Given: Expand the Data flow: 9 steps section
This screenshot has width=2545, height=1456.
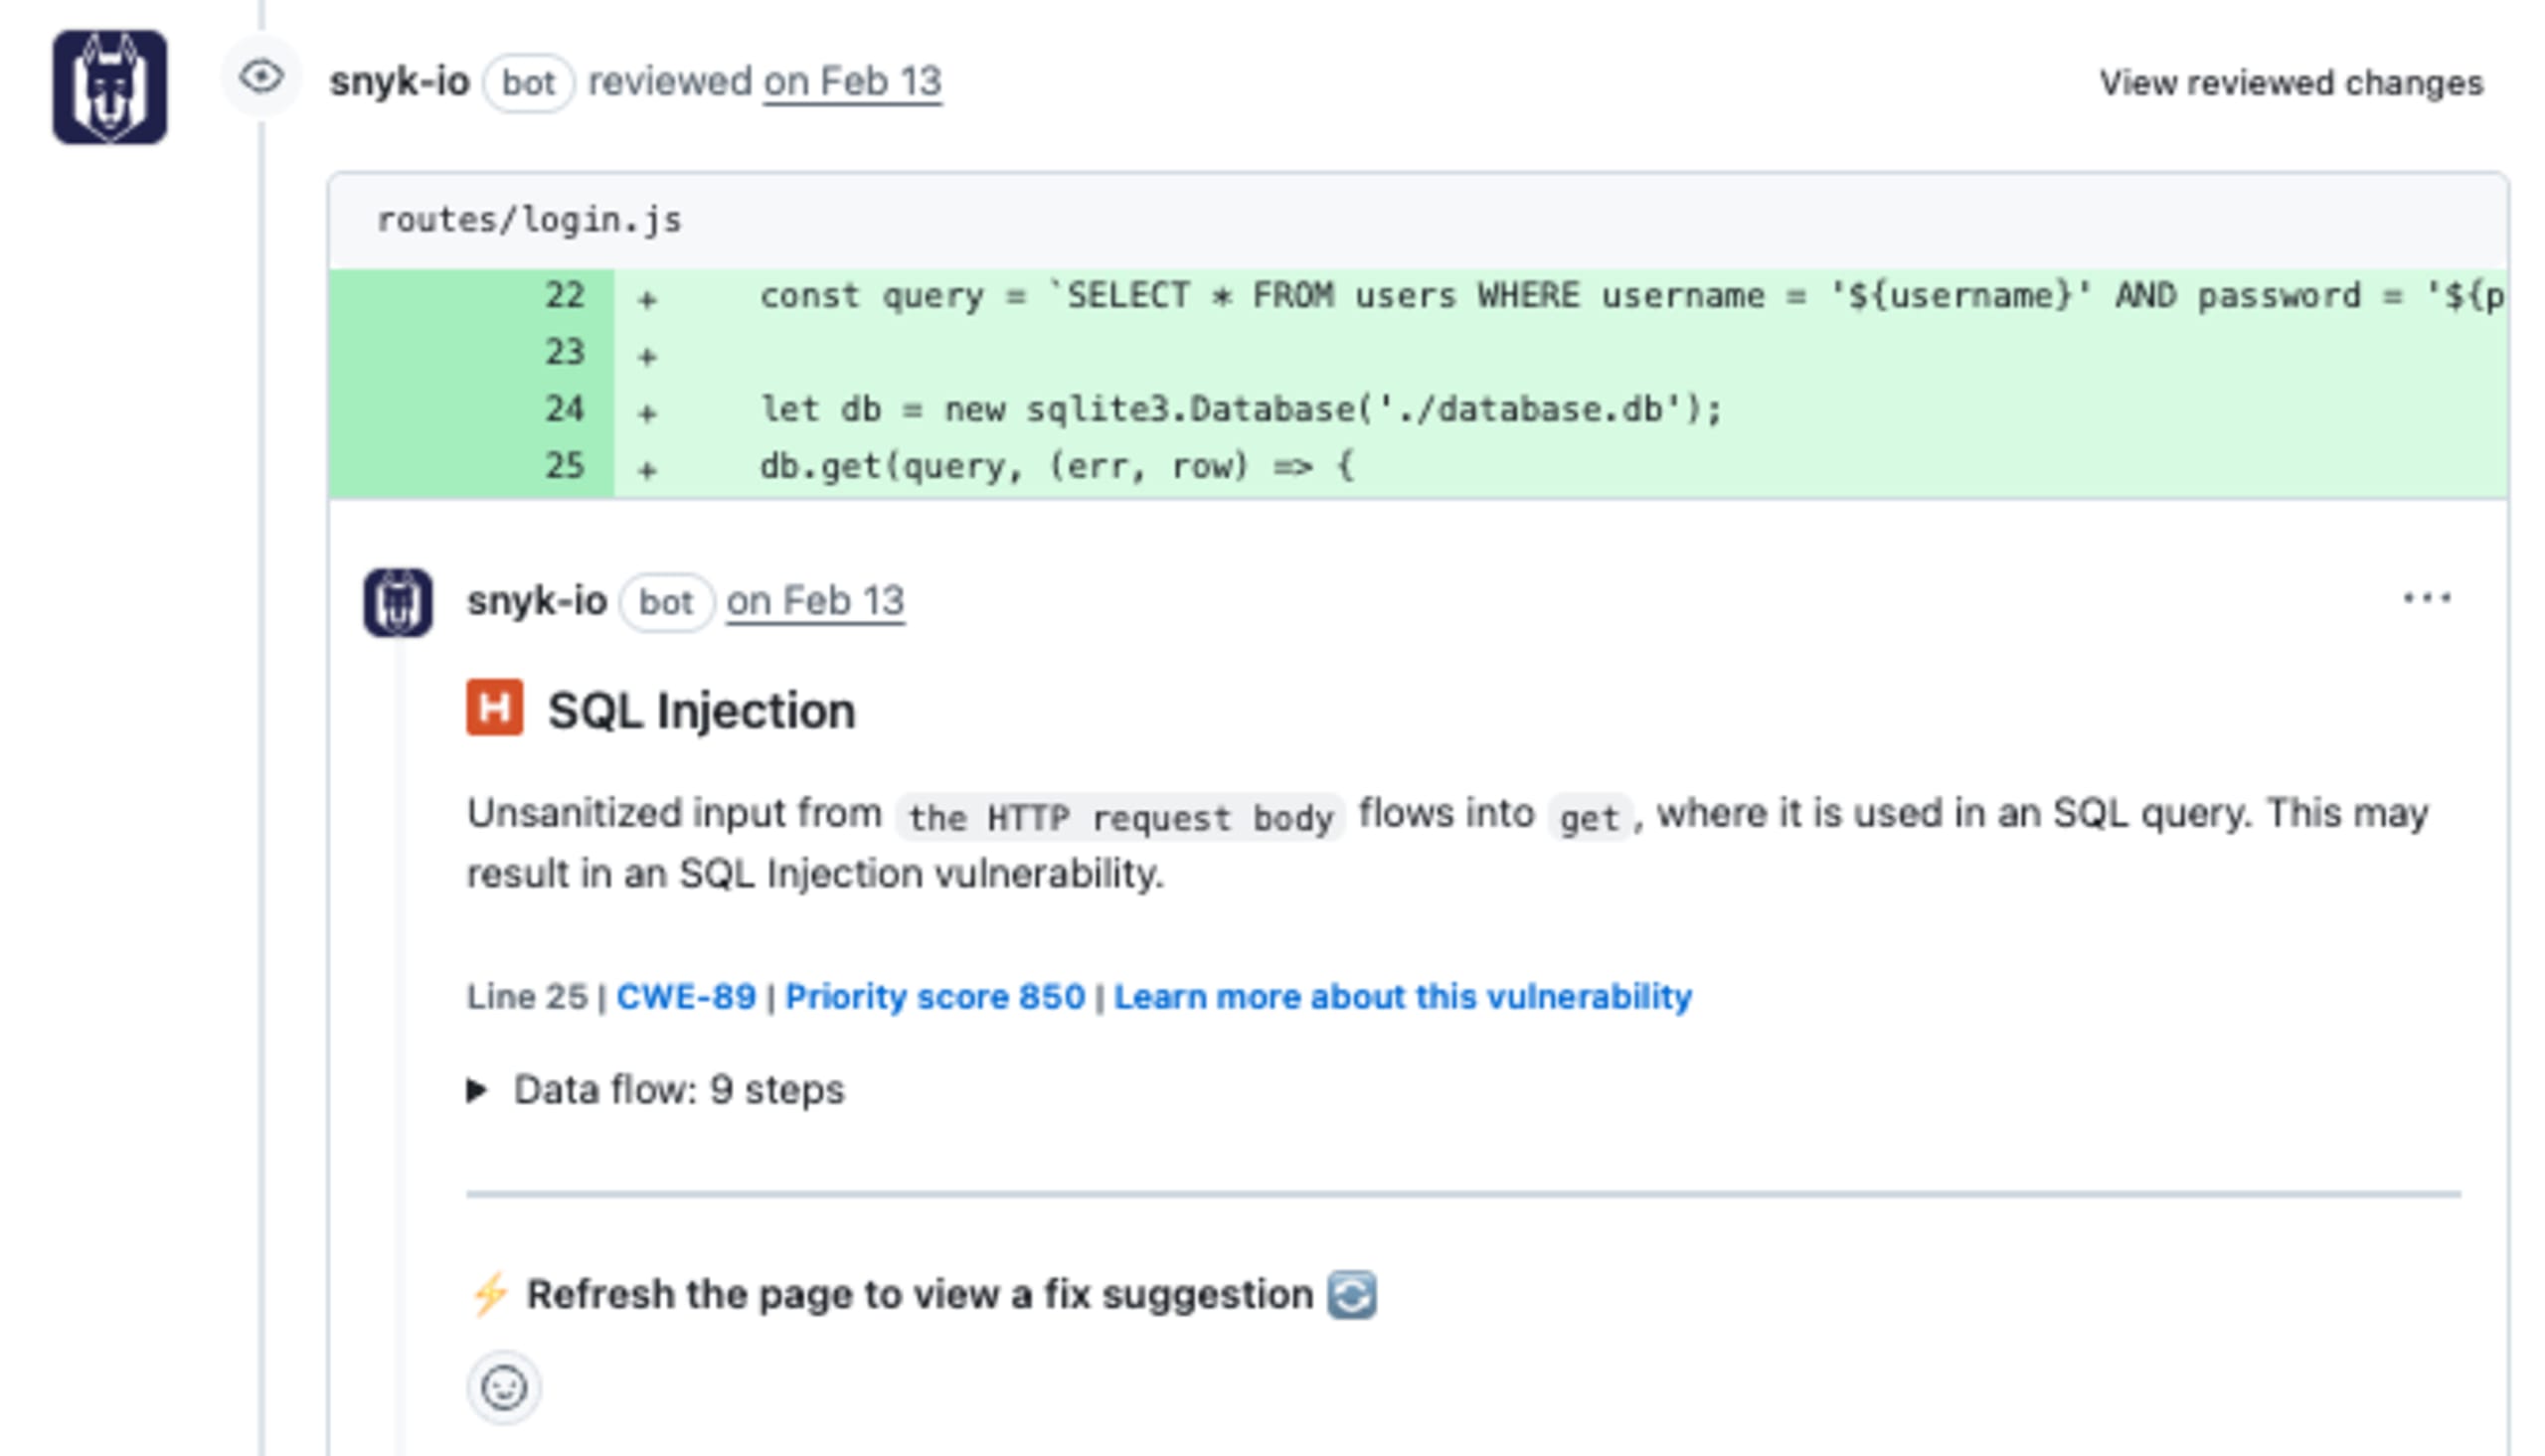Looking at the screenshot, I should click(478, 1091).
